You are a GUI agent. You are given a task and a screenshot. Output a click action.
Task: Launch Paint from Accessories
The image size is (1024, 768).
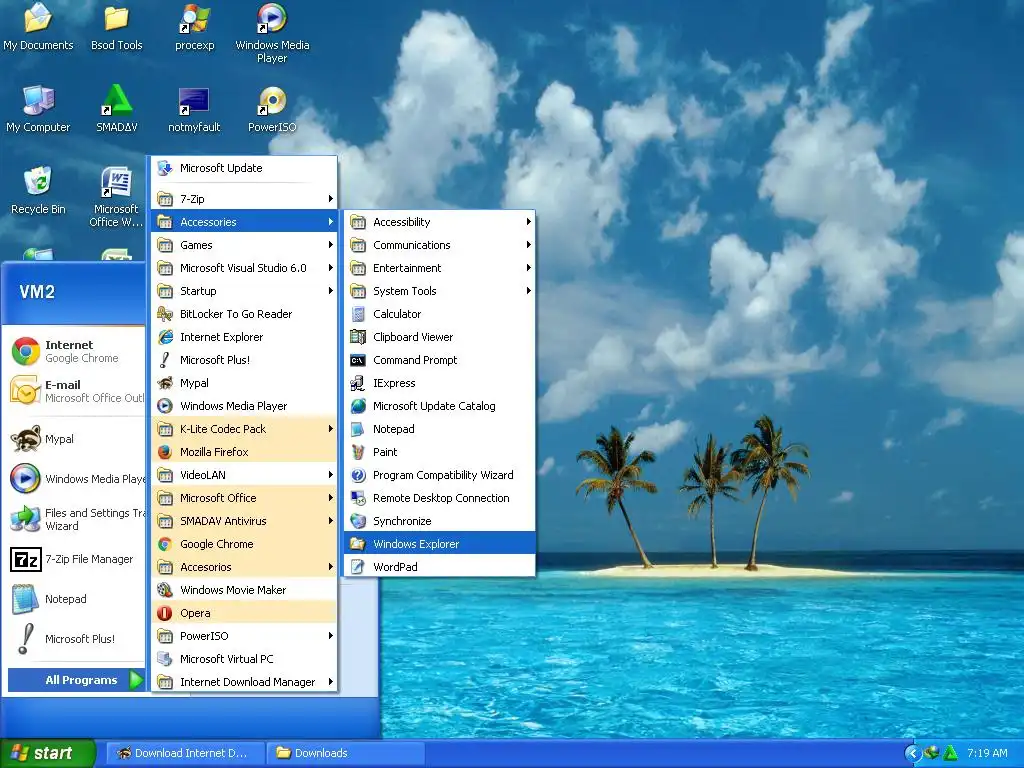pos(440,452)
